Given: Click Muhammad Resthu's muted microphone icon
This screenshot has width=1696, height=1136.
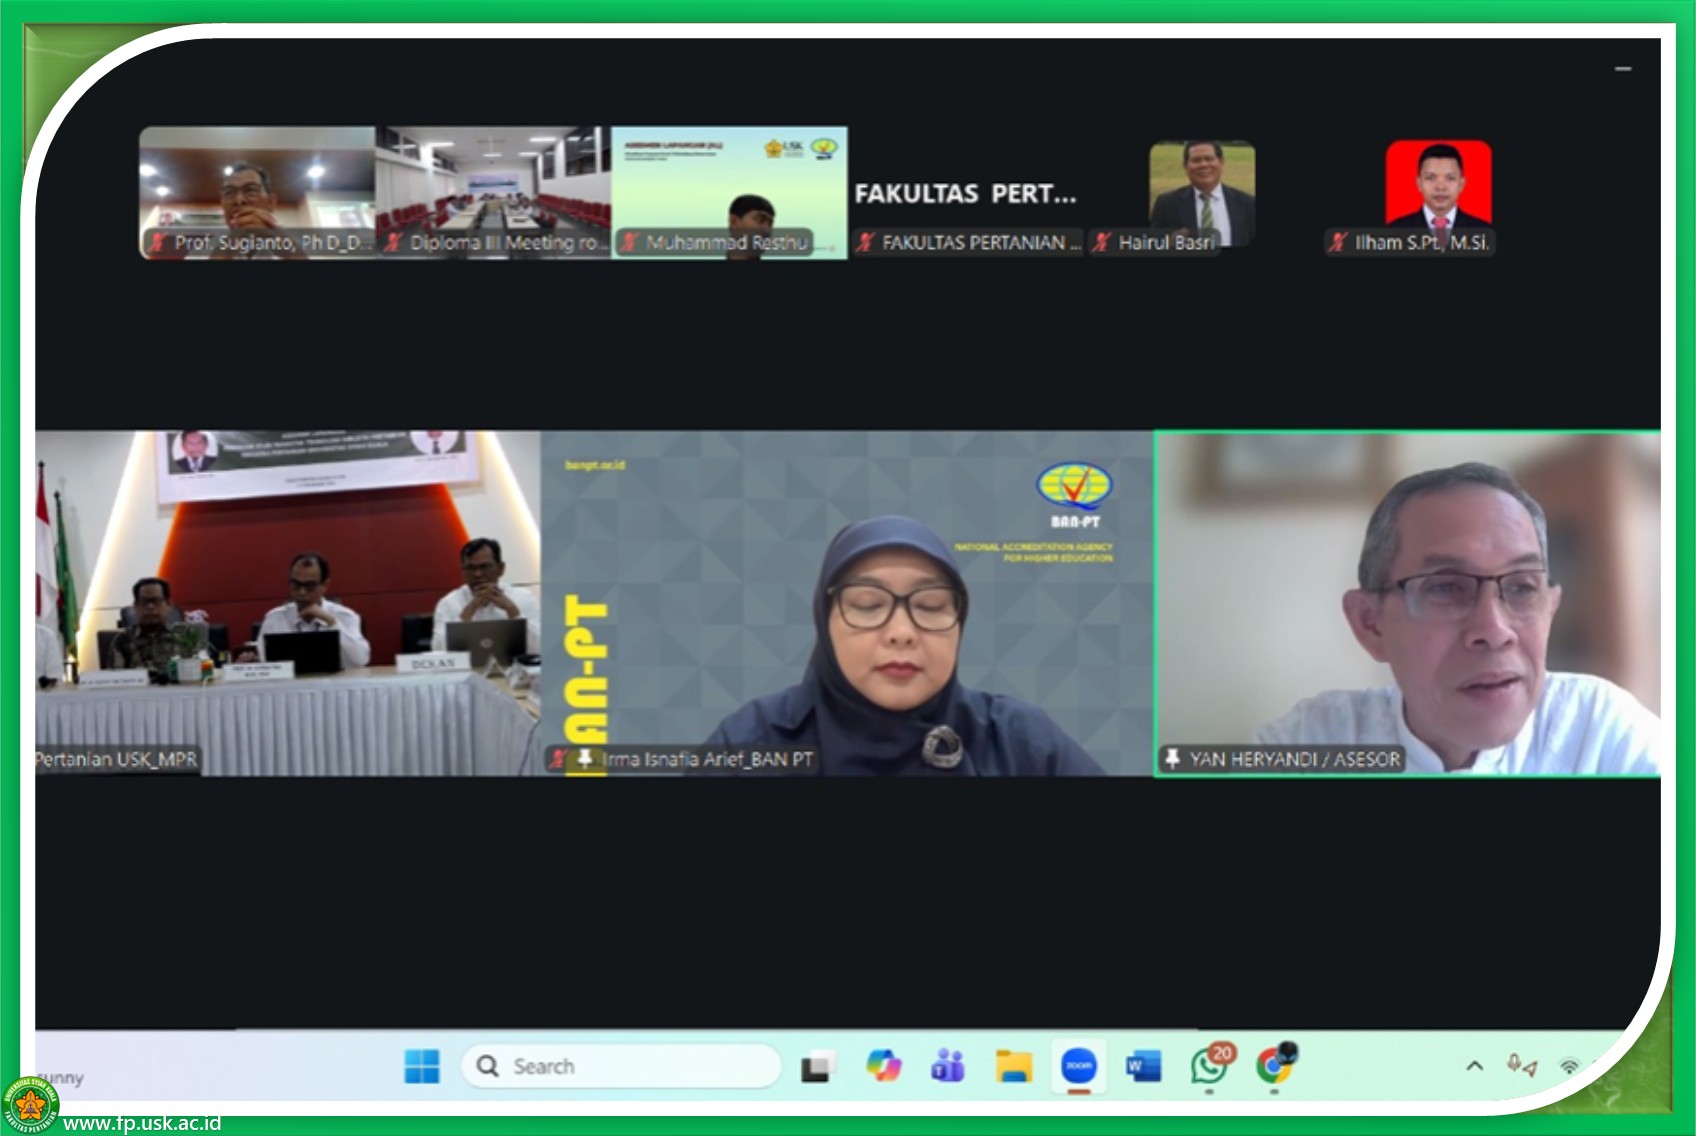Looking at the screenshot, I should click(630, 242).
